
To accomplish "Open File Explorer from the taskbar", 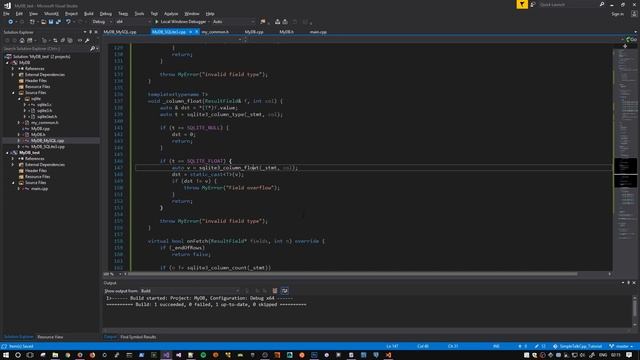I will [x=55, y=355].
